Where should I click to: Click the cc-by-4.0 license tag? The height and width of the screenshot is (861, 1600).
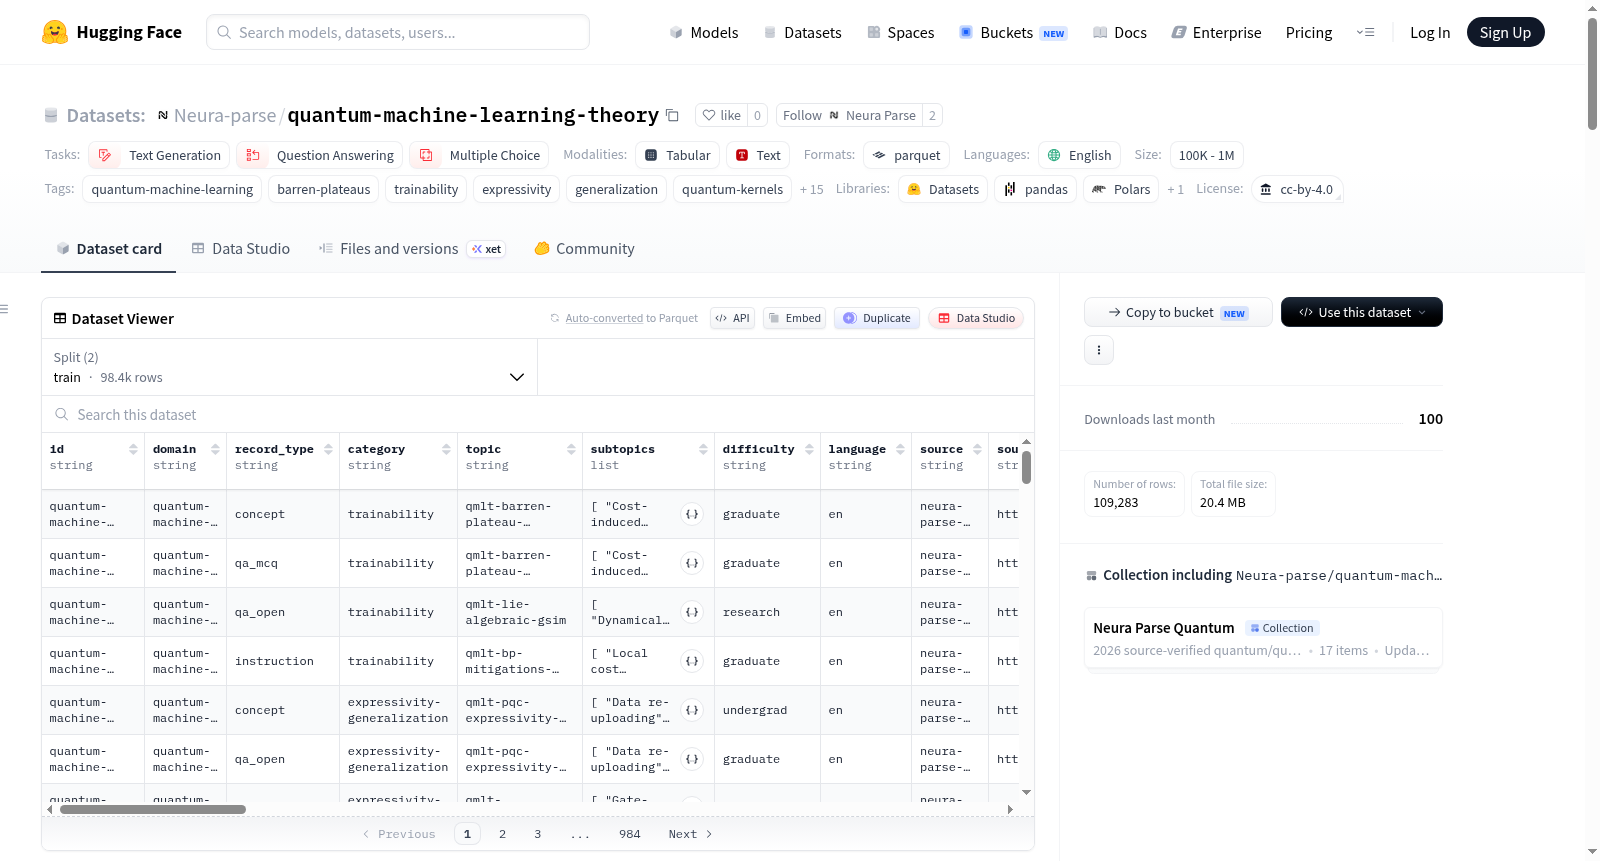click(1297, 189)
